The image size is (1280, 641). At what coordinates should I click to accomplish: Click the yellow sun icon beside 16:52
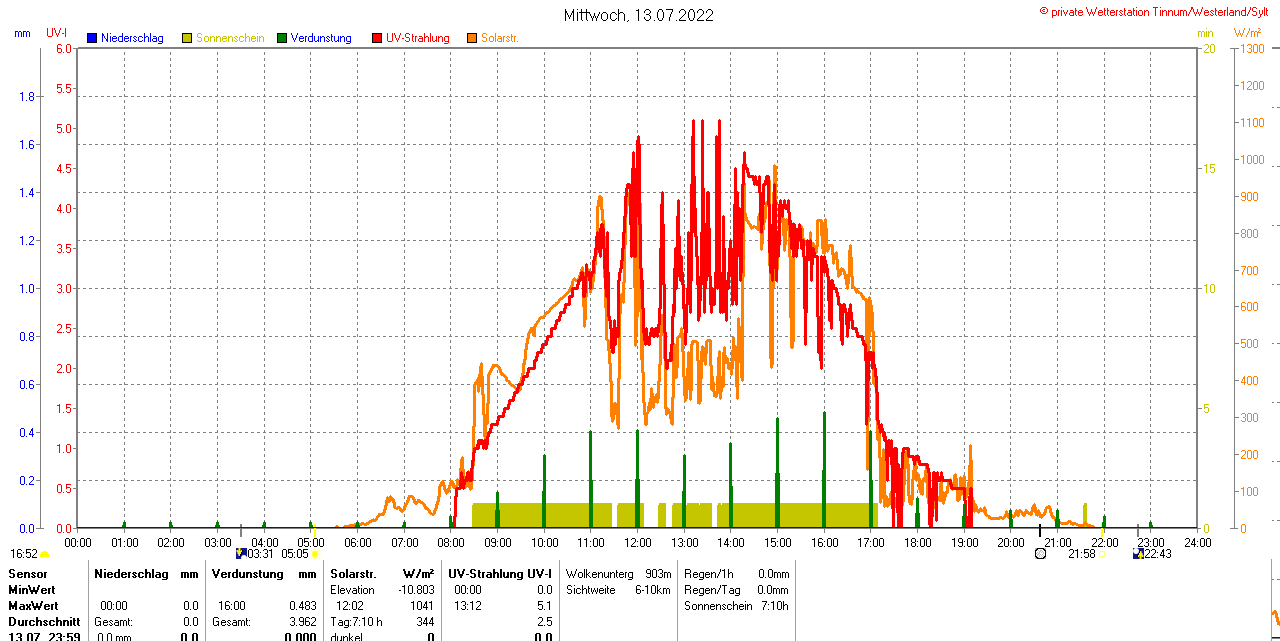45,554
